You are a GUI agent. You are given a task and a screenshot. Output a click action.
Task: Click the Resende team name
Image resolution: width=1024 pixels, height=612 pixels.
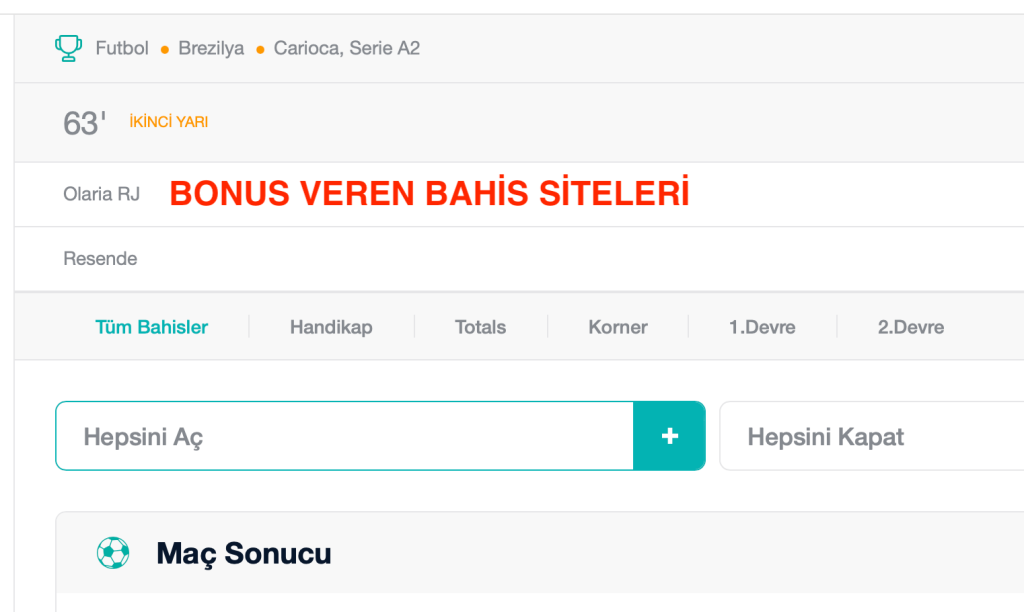tap(100, 259)
